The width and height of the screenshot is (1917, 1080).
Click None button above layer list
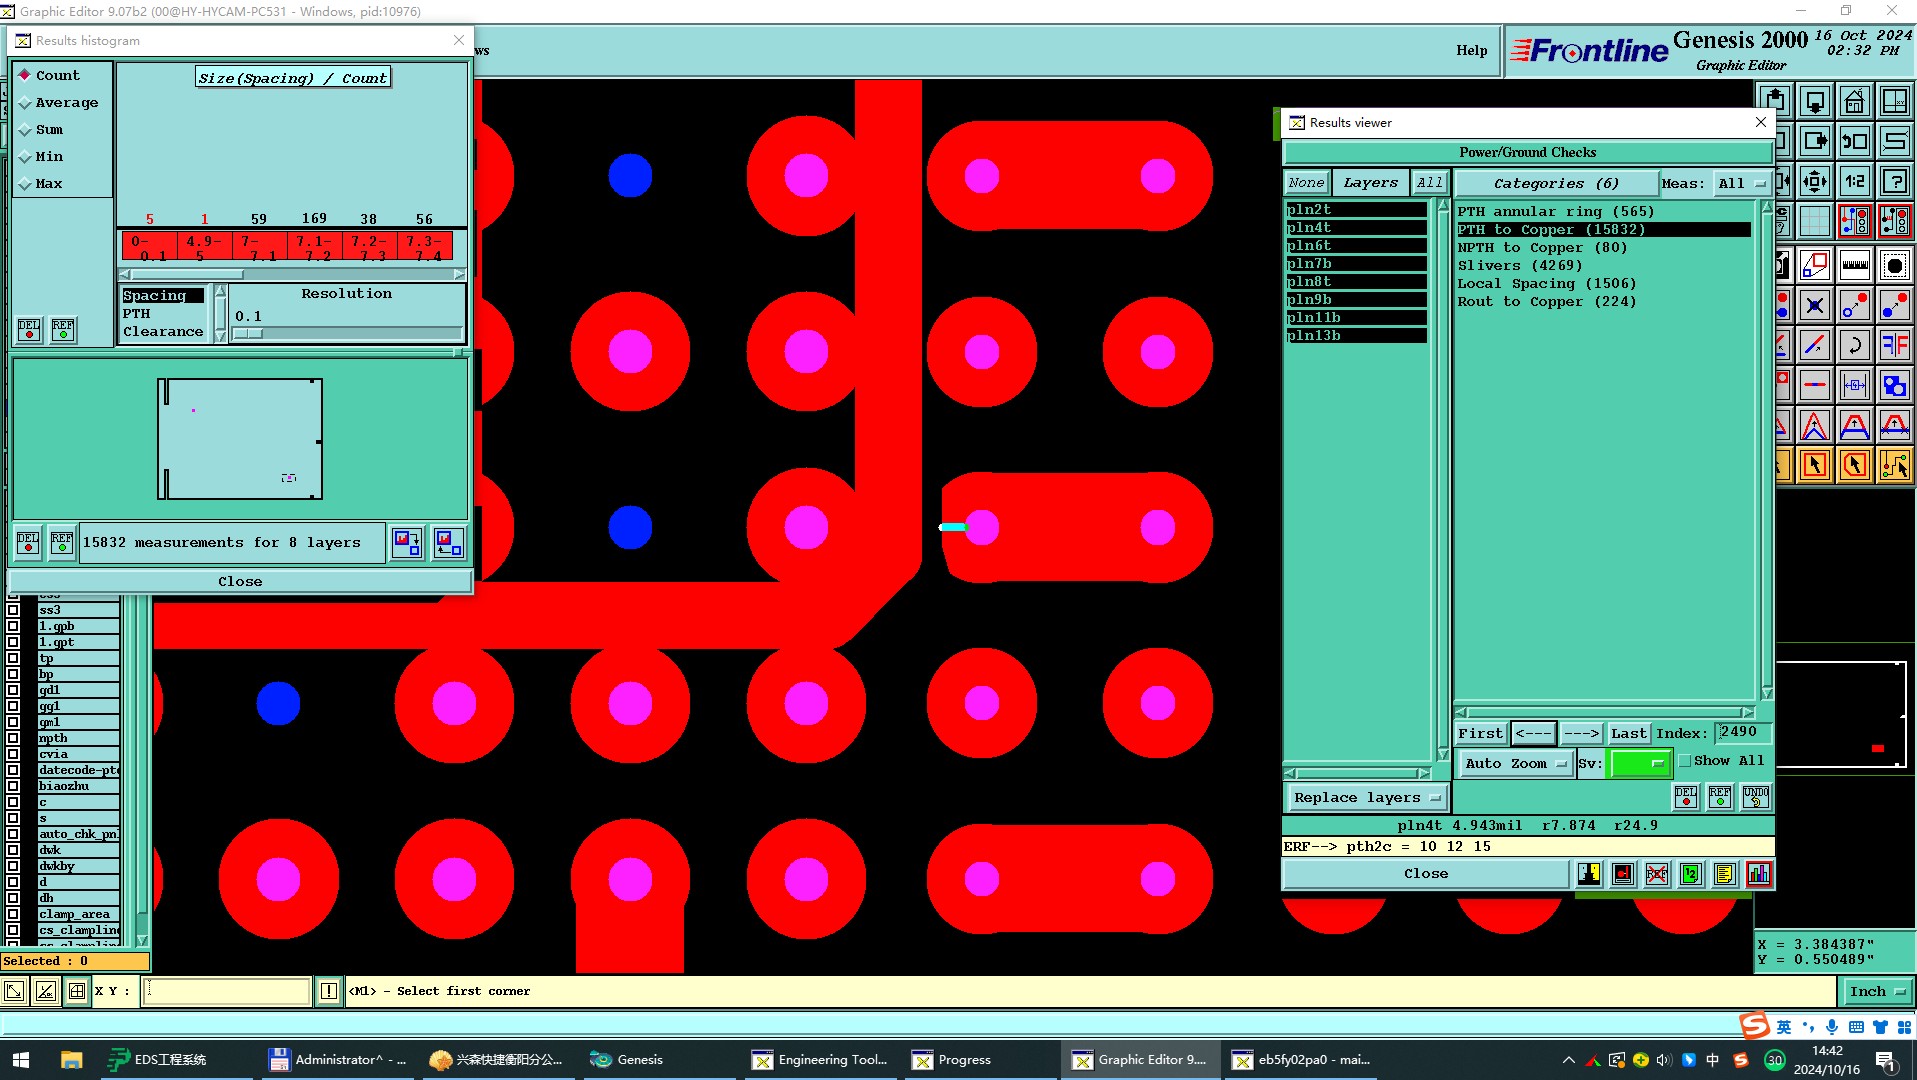click(x=1306, y=183)
